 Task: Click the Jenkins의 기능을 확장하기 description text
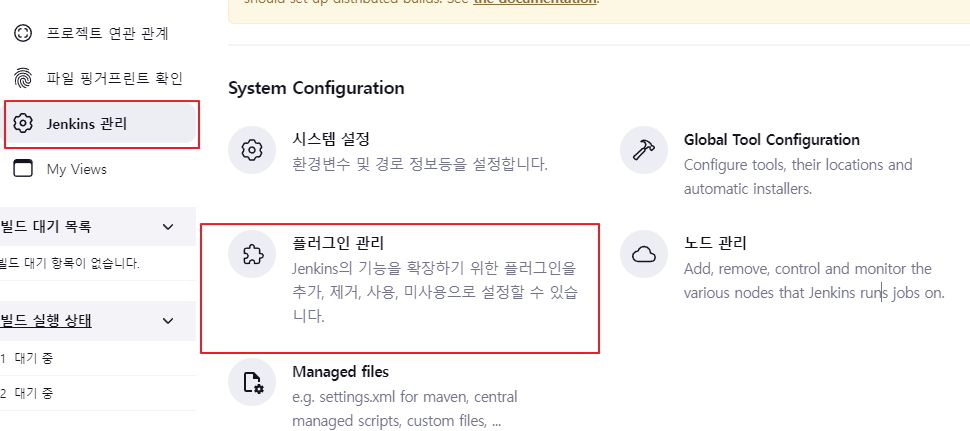click(436, 292)
